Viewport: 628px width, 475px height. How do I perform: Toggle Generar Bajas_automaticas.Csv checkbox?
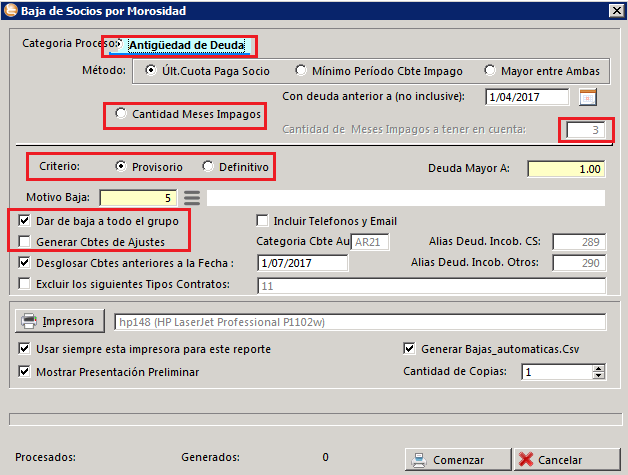[x=408, y=349]
